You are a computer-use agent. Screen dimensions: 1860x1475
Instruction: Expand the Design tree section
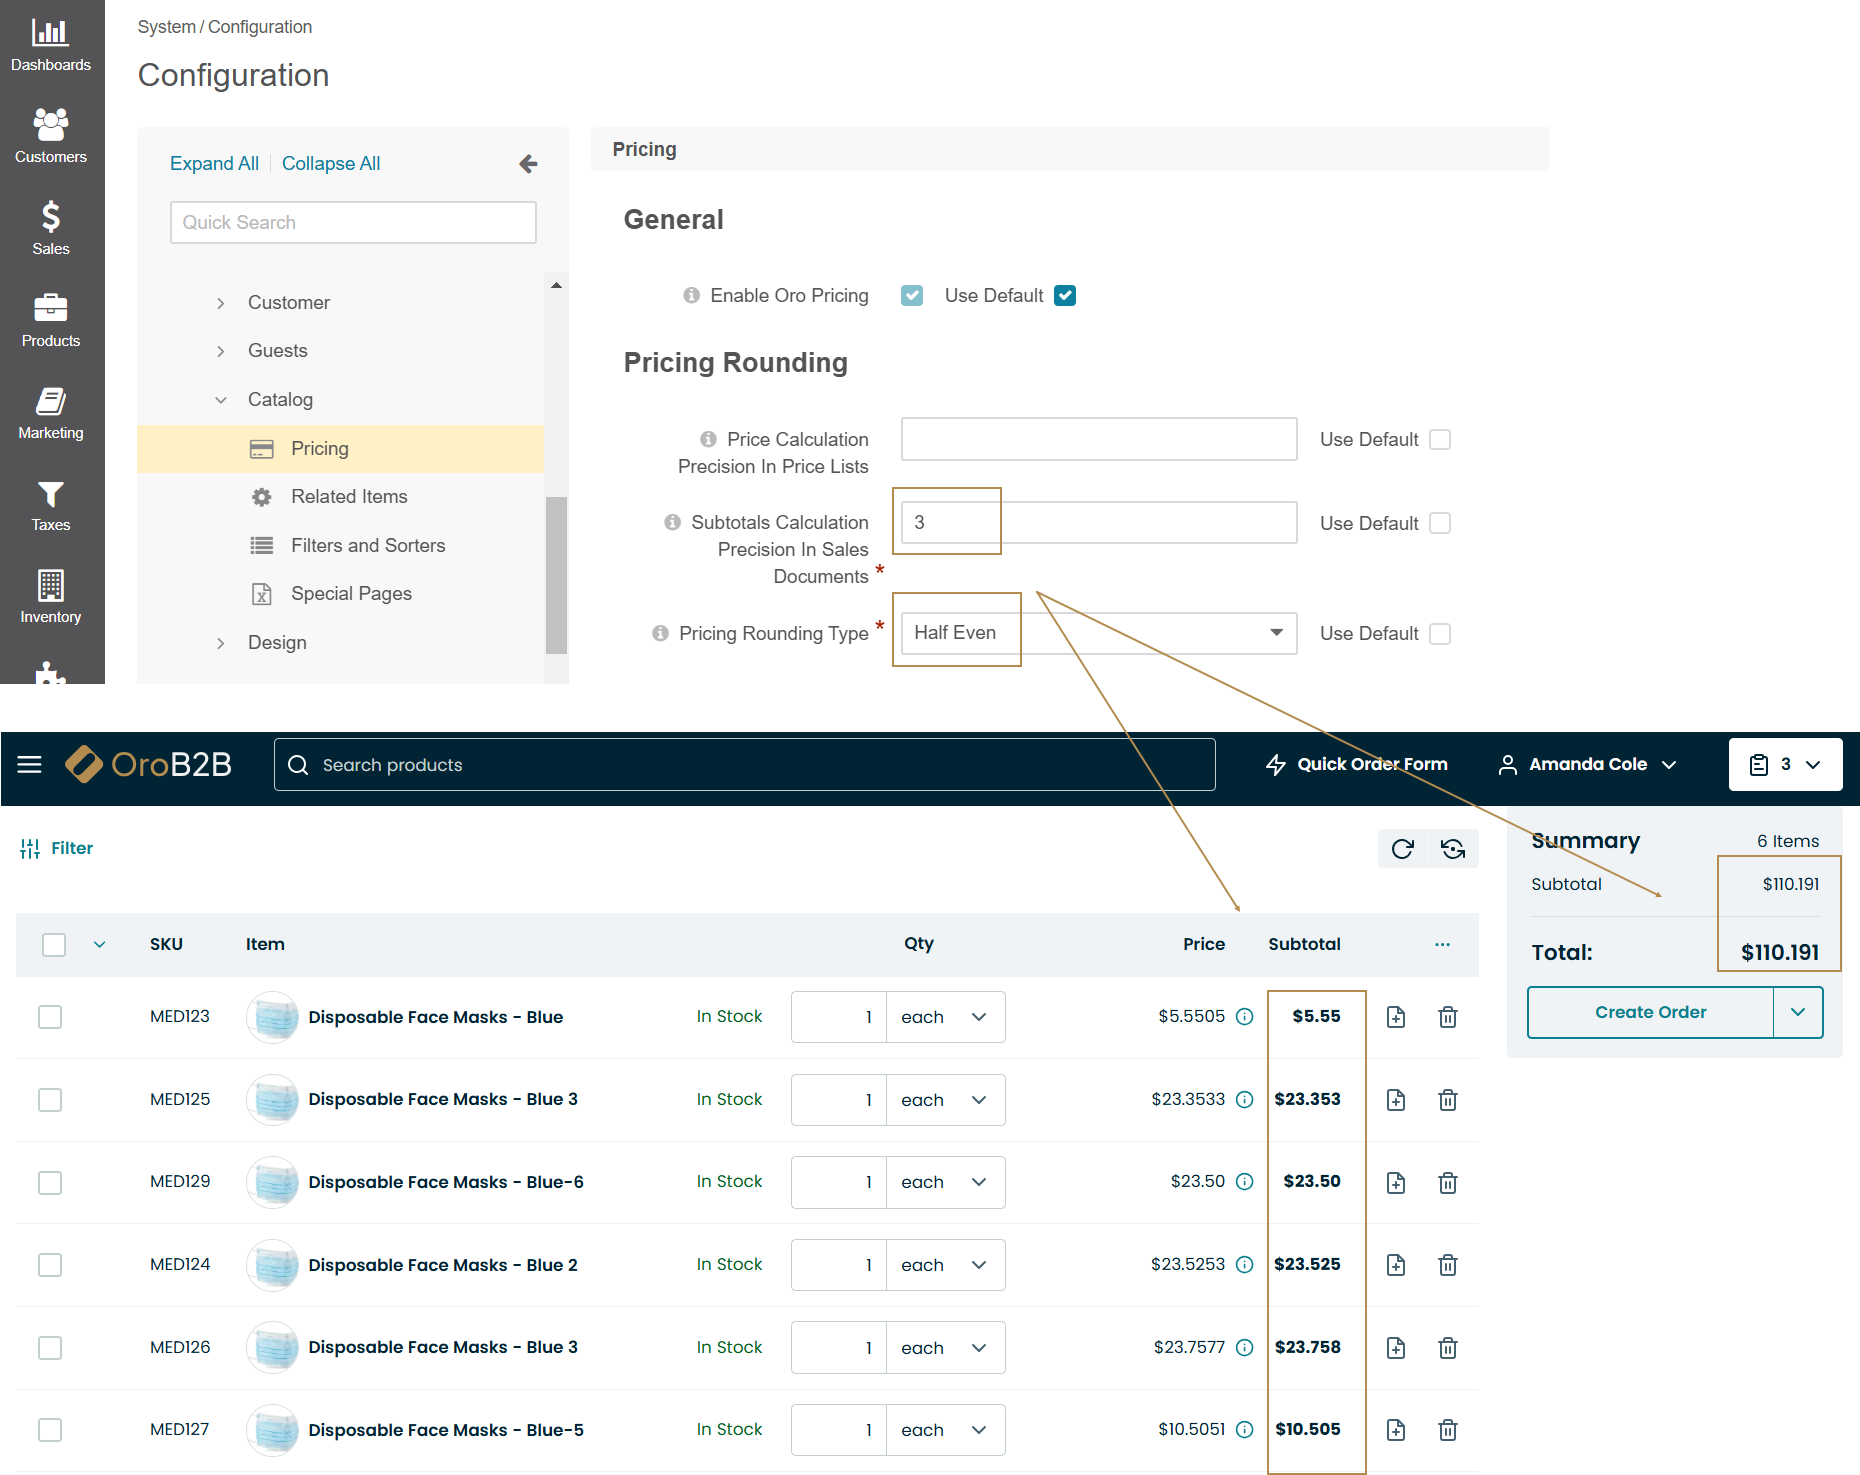click(x=221, y=643)
